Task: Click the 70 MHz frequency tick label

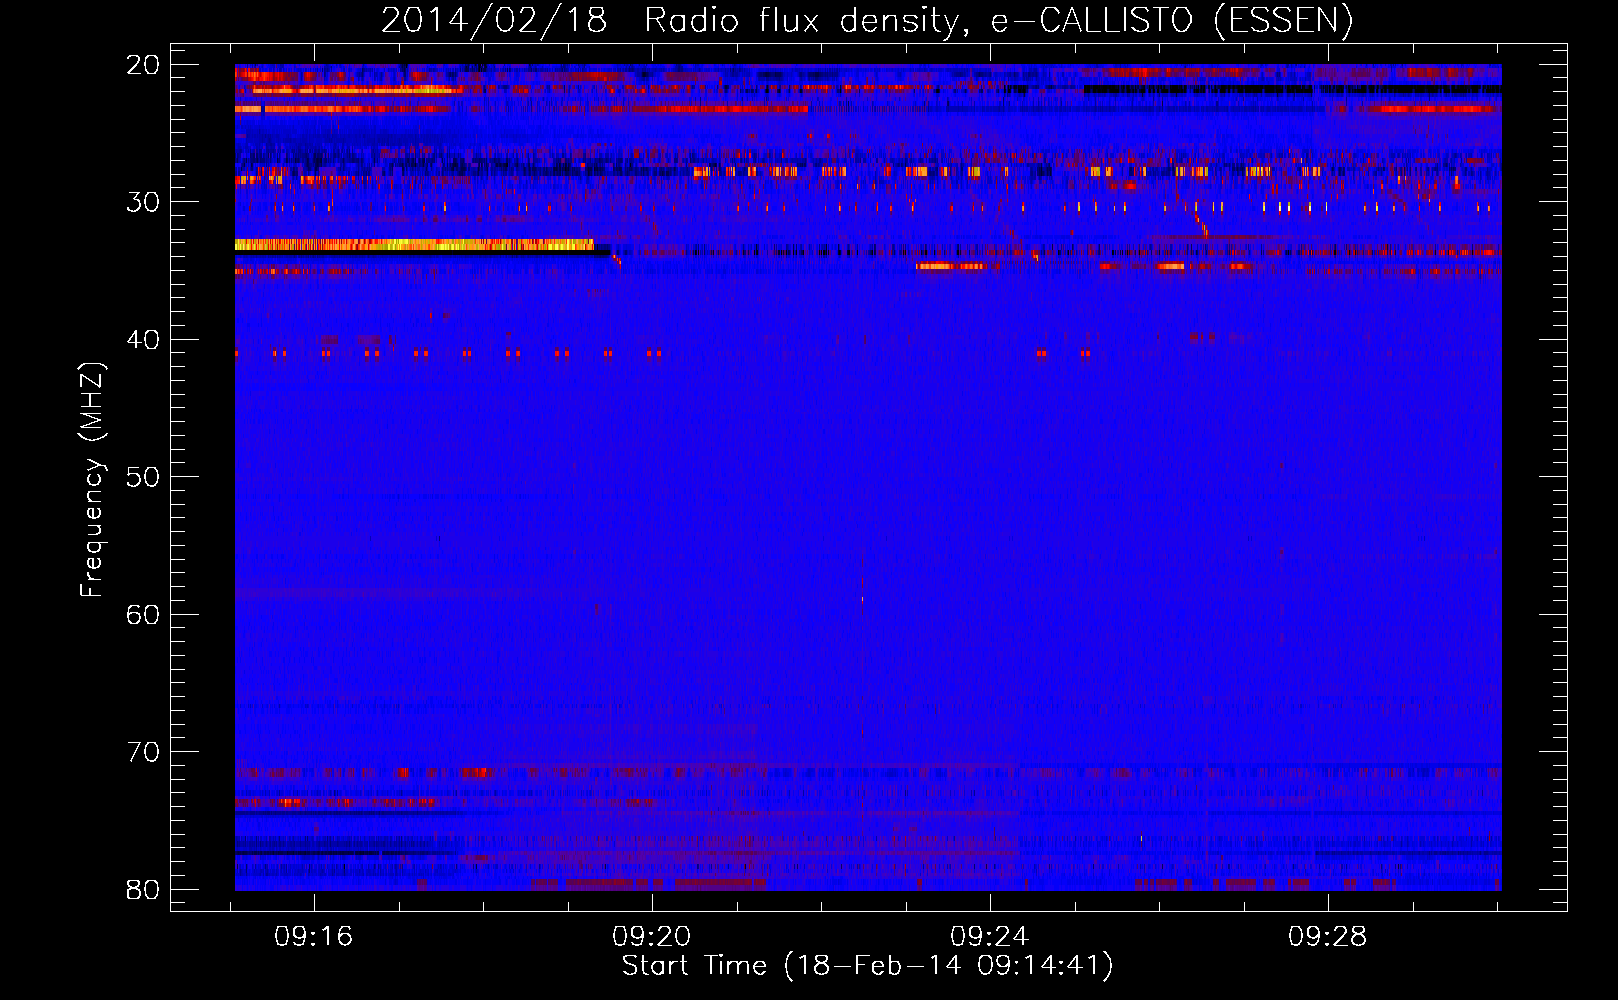Action: click(143, 752)
